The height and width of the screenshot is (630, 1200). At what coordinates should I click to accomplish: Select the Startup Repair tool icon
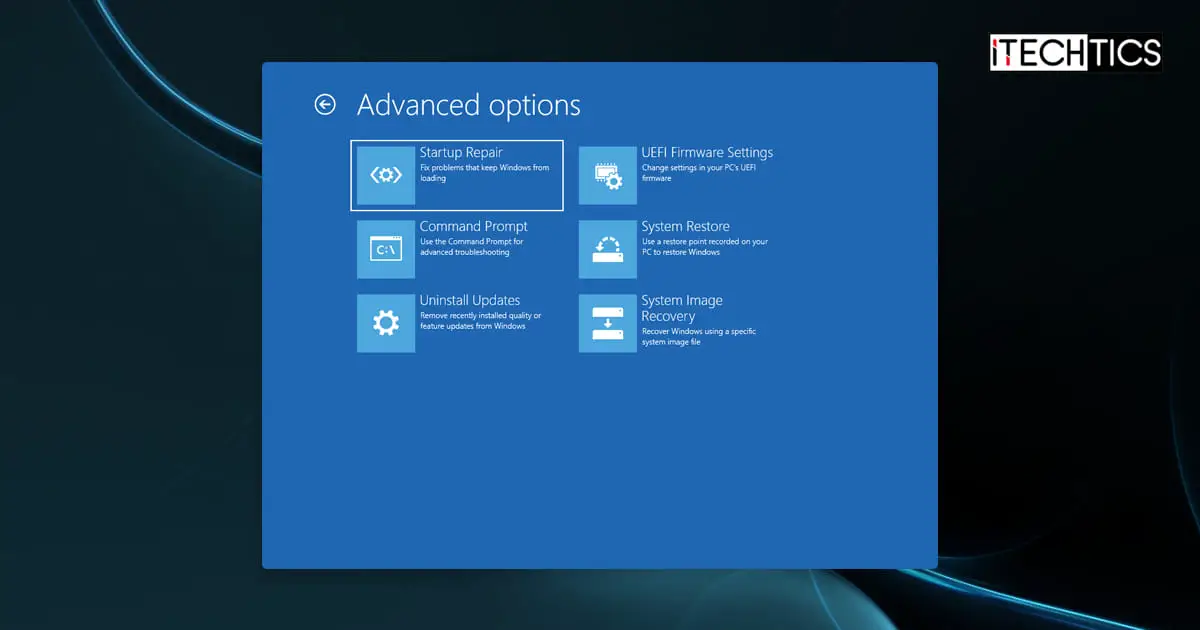(x=386, y=175)
